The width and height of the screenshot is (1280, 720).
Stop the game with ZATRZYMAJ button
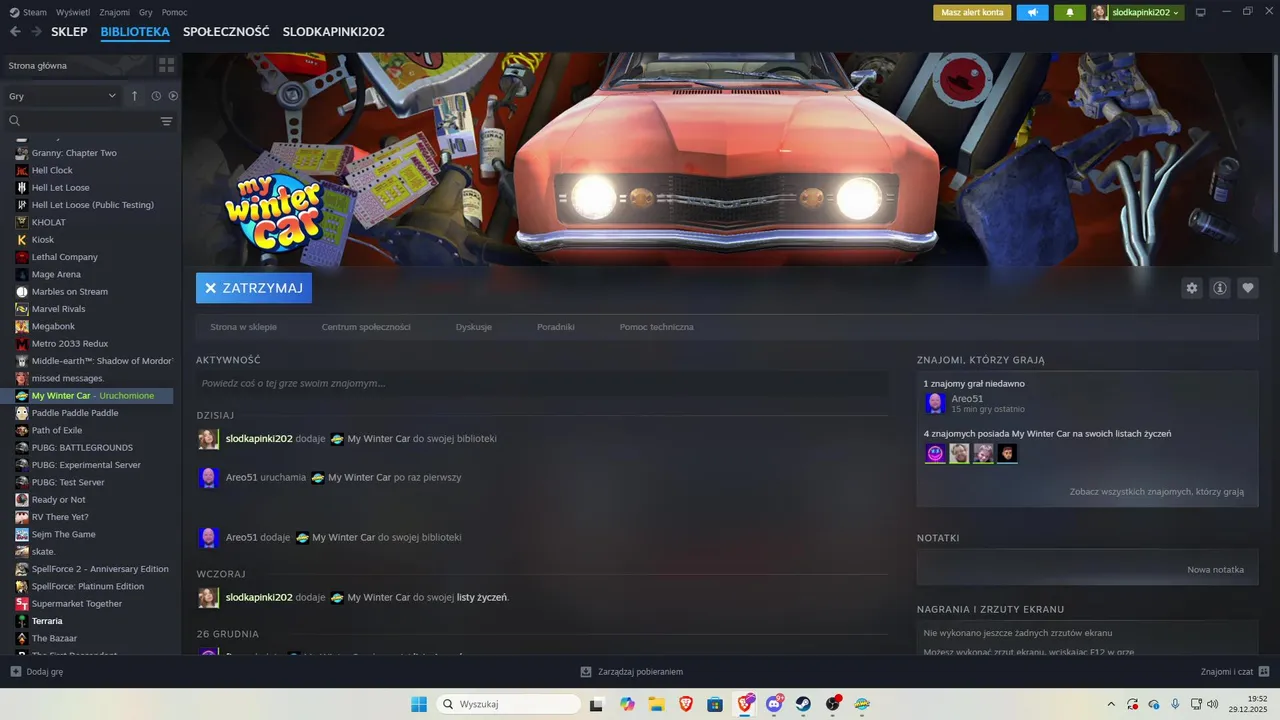(254, 288)
